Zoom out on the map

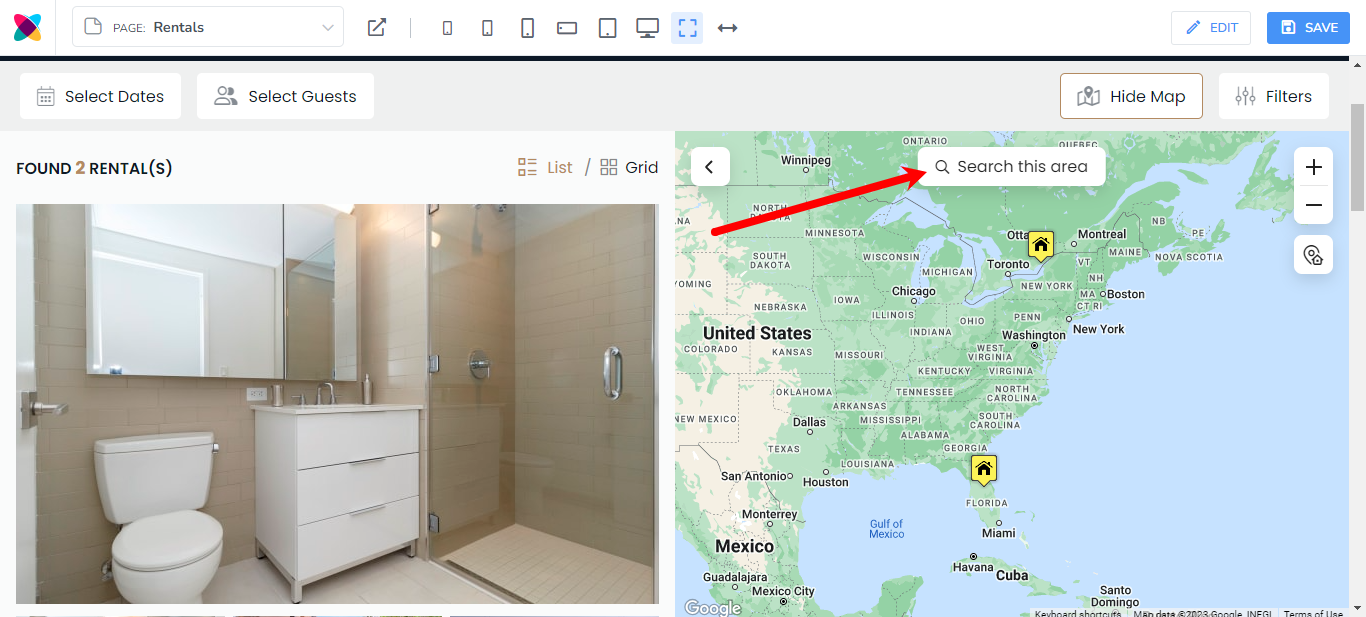1314,205
